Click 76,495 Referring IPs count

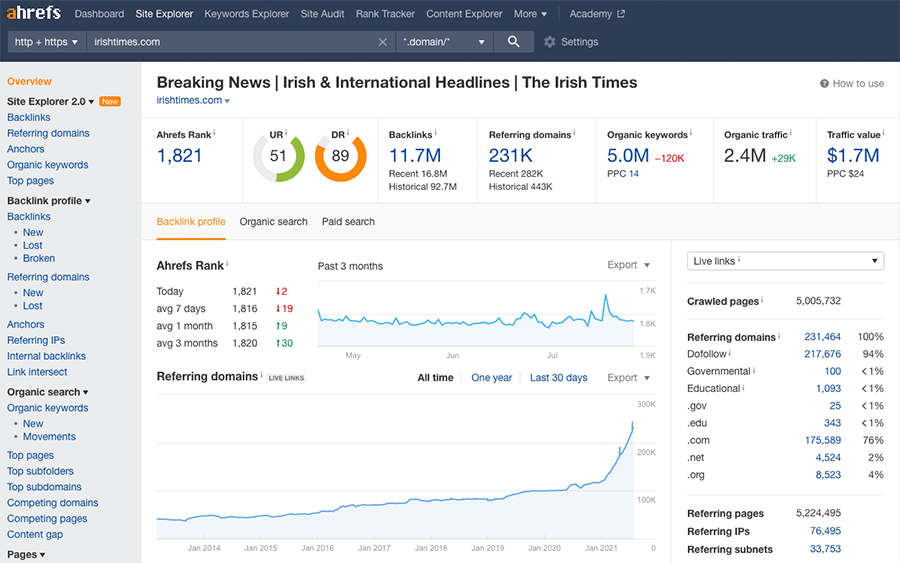click(825, 531)
